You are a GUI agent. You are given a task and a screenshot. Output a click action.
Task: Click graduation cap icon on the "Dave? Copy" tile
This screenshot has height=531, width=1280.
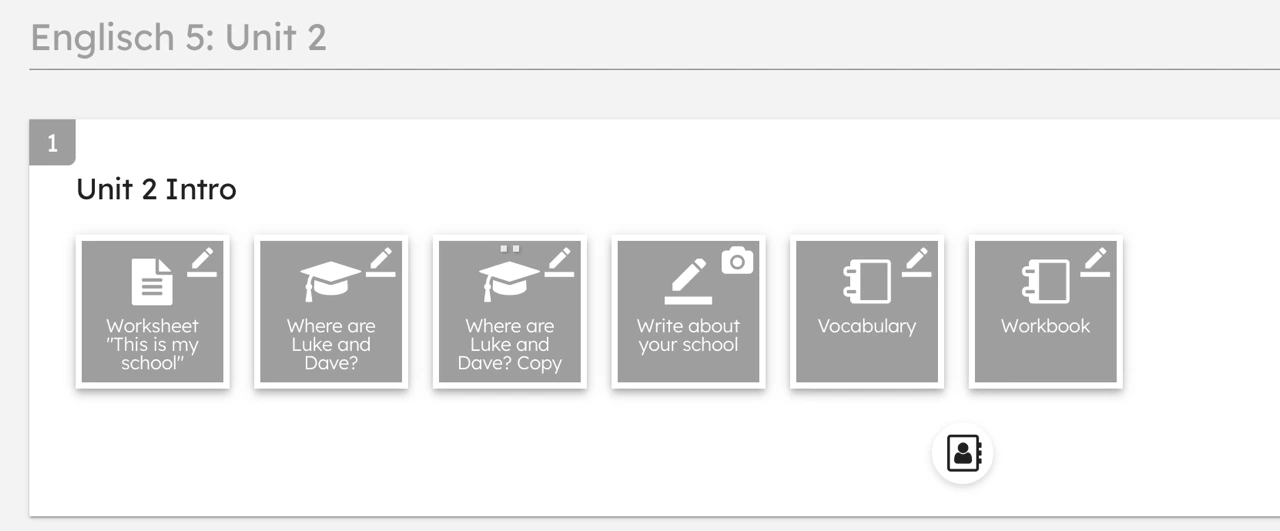pyautogui.click(x=509, y=282)
